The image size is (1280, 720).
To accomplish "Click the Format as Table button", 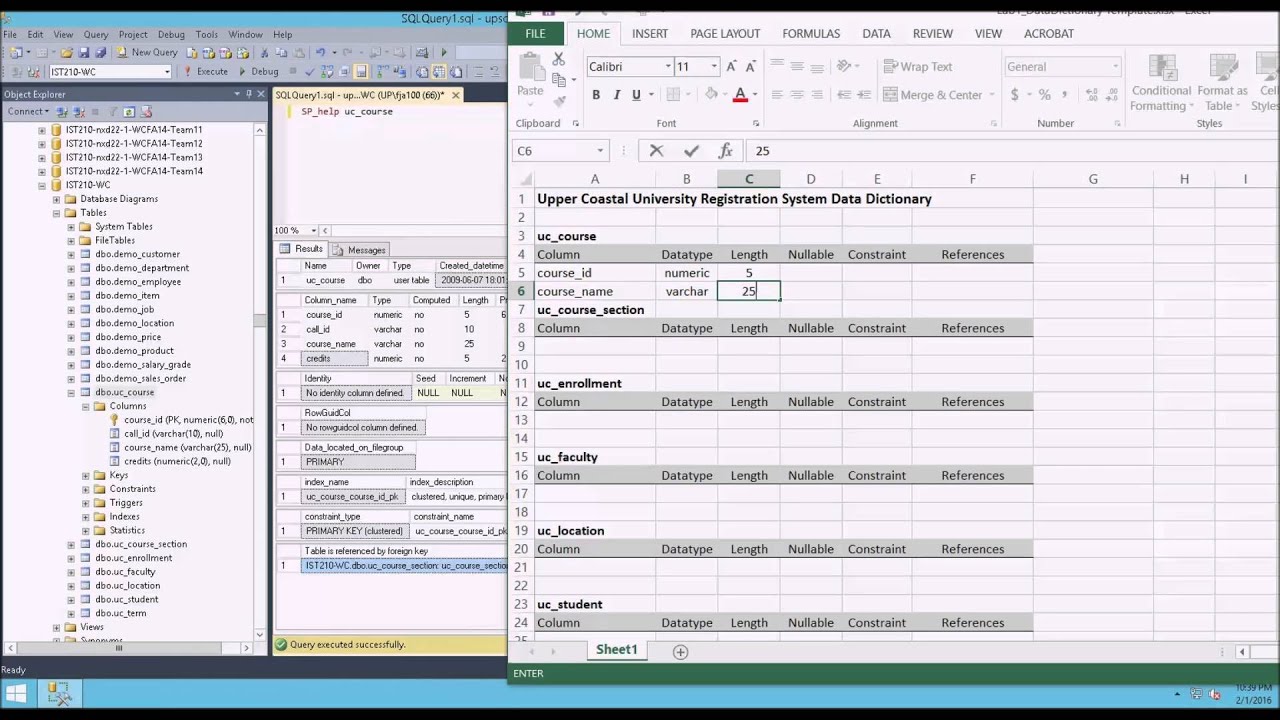I will [x=1223, y=83].
